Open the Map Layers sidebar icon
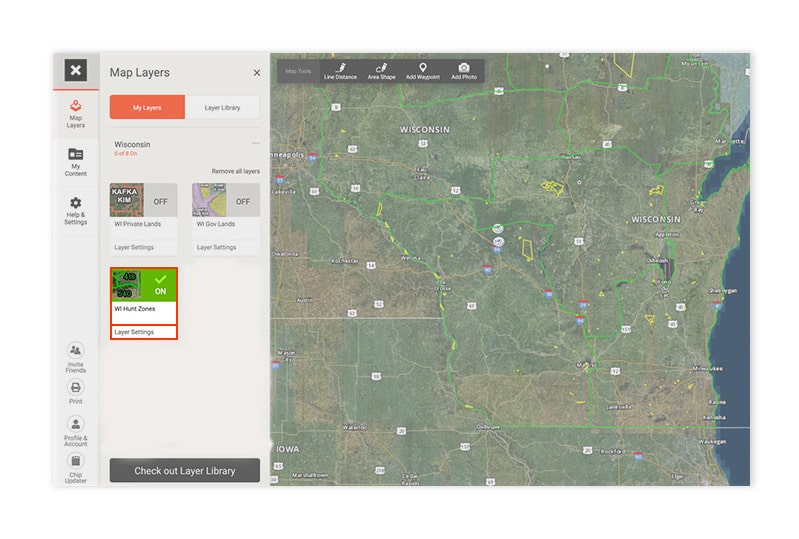This screenshot has height=539, width=799. point(76,108)
